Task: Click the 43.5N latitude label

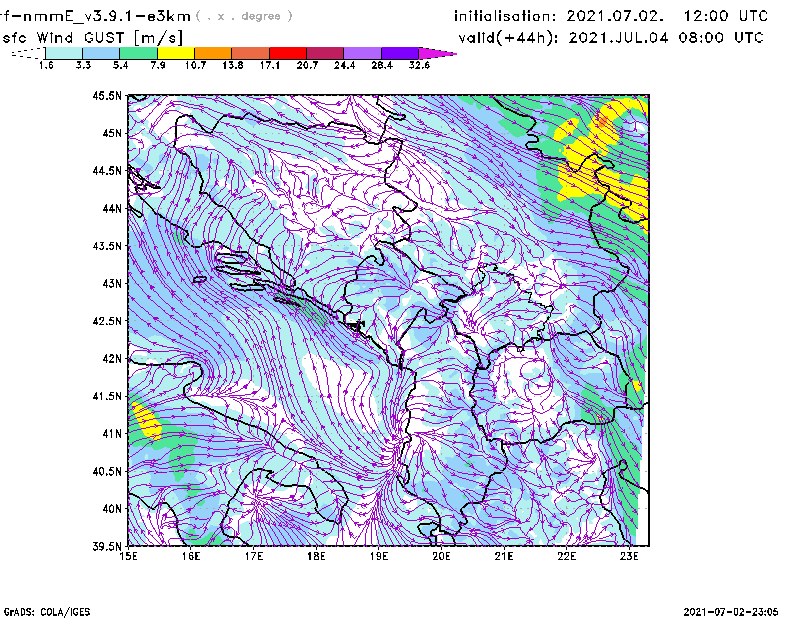Action: click(x=107, y=246)
